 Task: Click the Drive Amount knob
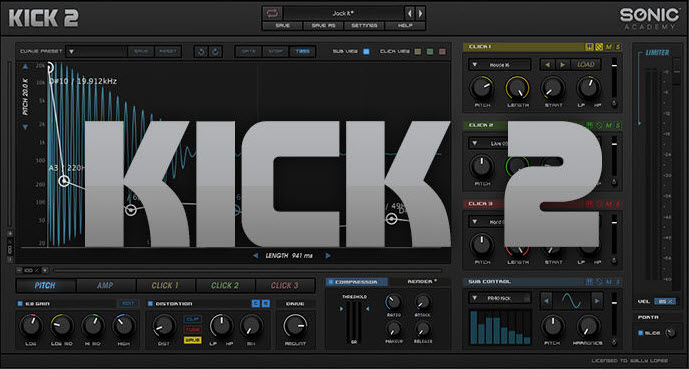[295, 326]
